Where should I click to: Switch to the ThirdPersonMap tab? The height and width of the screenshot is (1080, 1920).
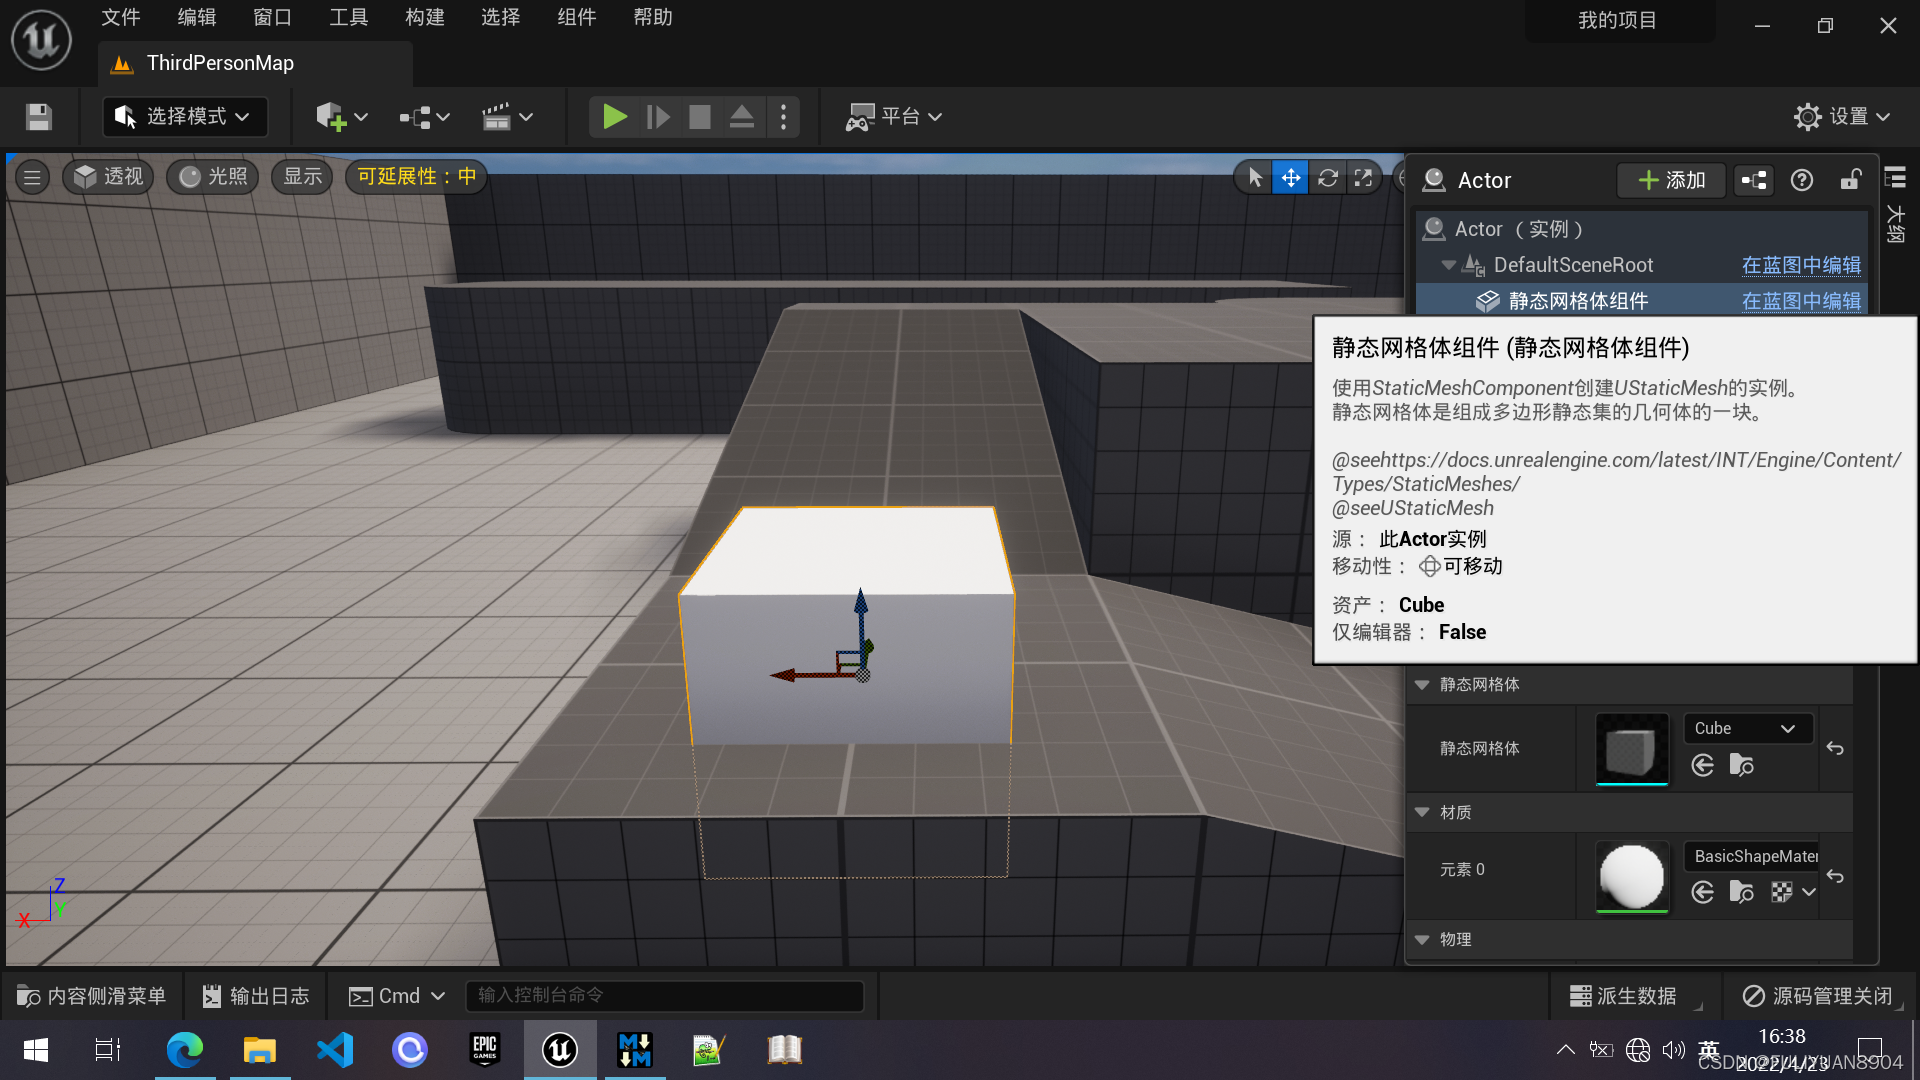(256, 64)
